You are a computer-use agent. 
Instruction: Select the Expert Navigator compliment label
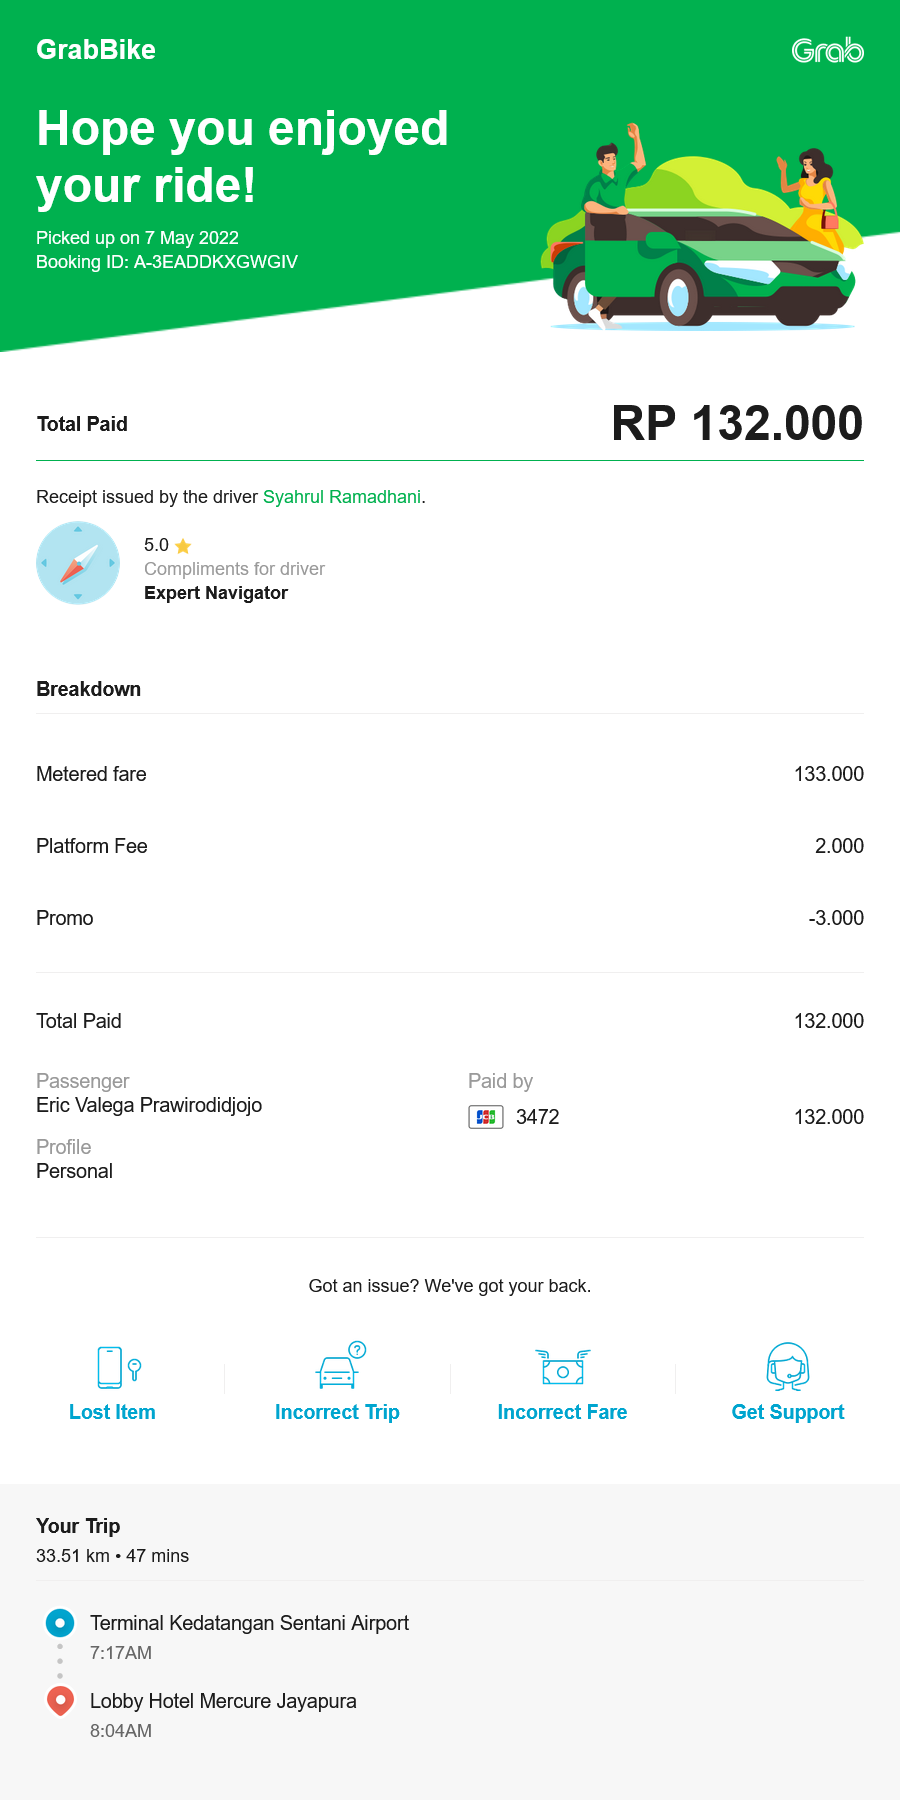click(215, 592)
